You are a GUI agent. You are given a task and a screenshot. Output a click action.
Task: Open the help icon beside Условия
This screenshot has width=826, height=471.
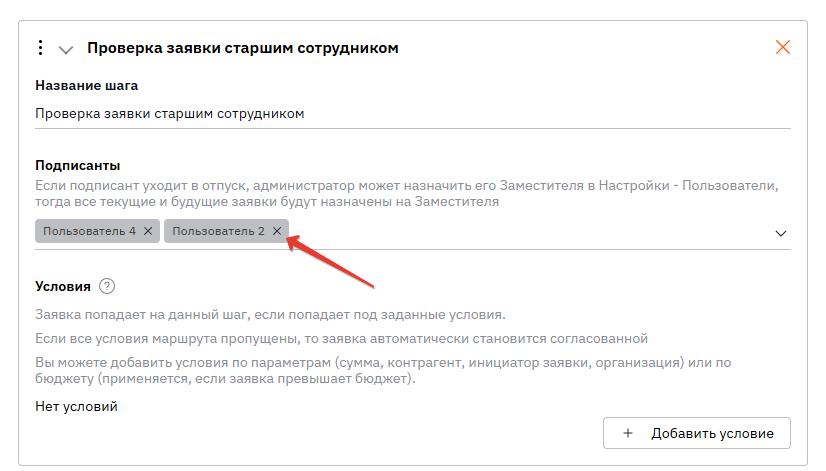pos(107,286)
